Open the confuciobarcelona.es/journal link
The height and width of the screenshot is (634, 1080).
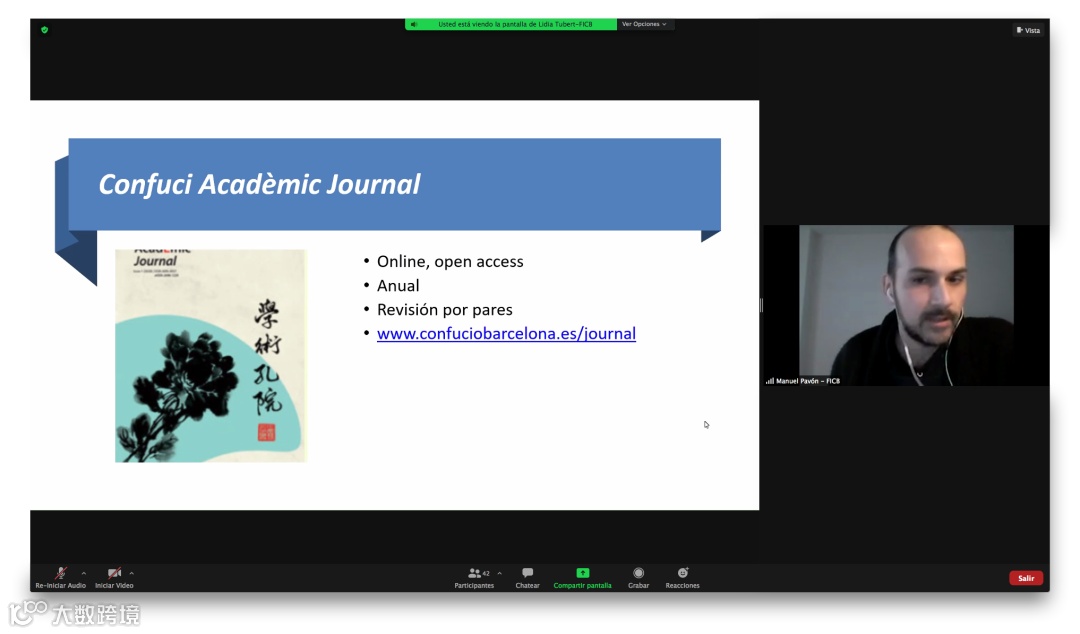506,334
